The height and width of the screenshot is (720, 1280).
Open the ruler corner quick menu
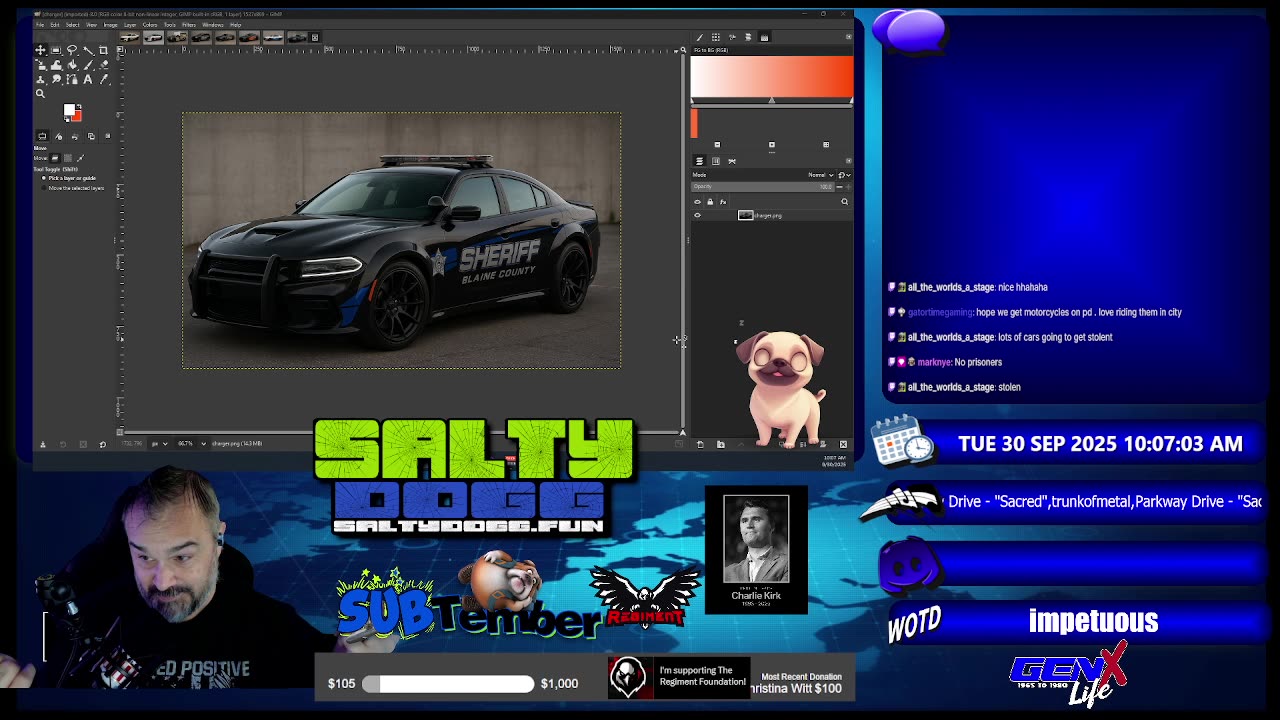[120, 49]
